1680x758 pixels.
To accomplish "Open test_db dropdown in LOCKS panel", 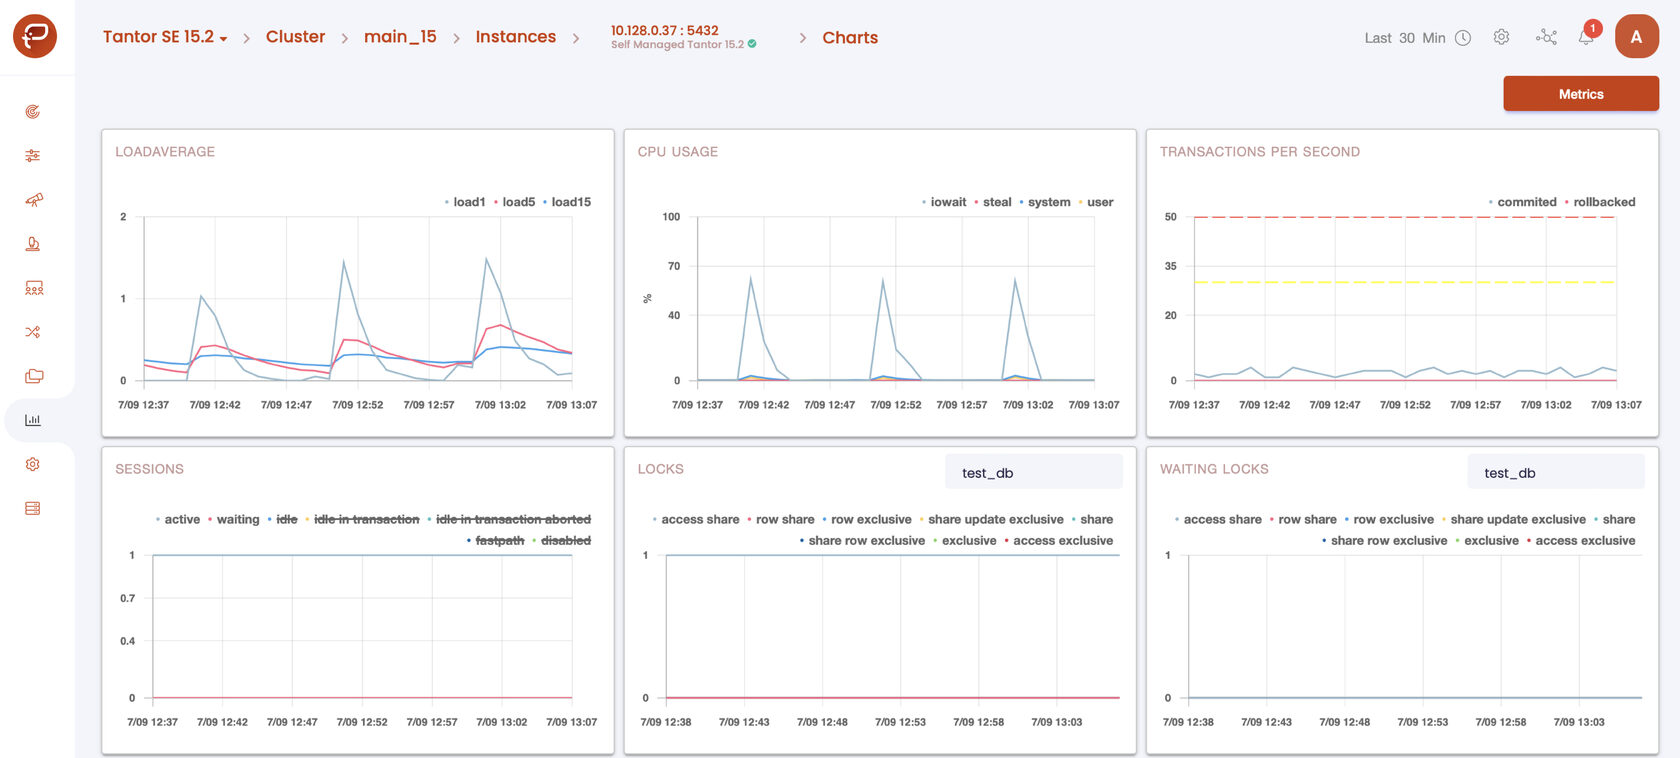I will point(1034,473).
